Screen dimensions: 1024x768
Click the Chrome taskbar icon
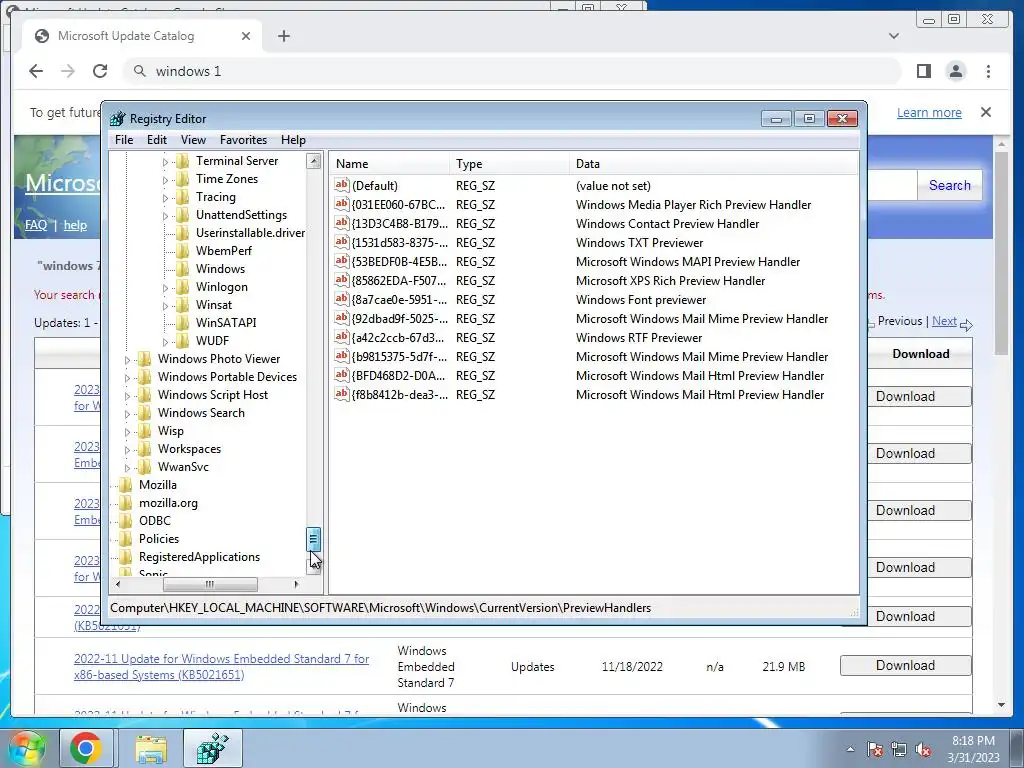[86, 748]
